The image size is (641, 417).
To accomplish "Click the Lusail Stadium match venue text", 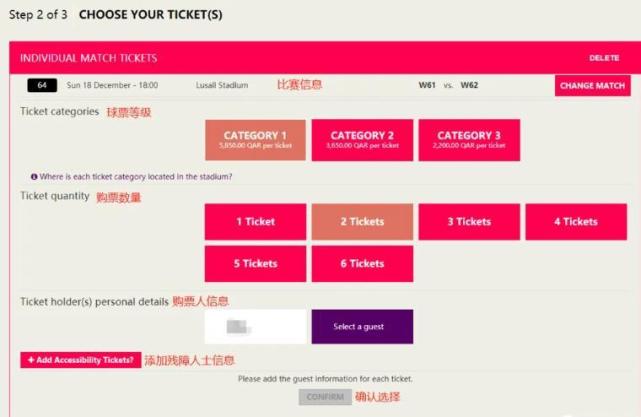I will pos(222,86).
